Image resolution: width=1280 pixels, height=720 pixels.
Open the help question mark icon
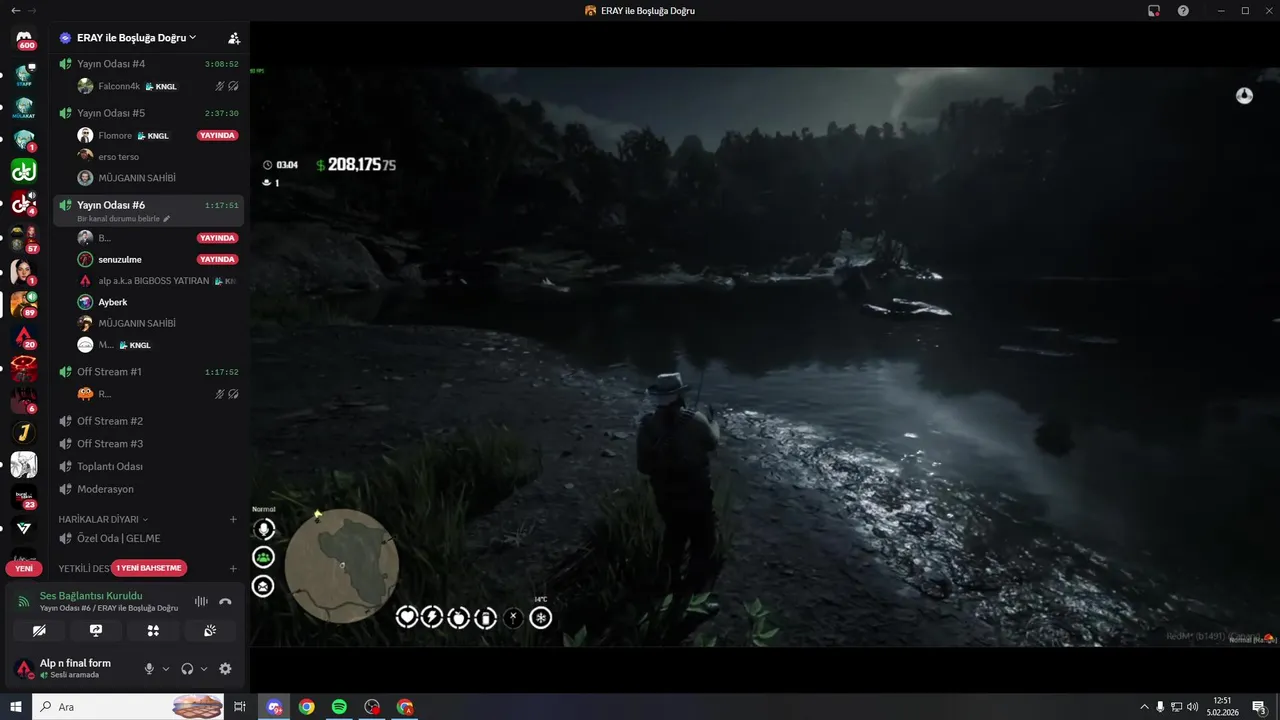1183,10
